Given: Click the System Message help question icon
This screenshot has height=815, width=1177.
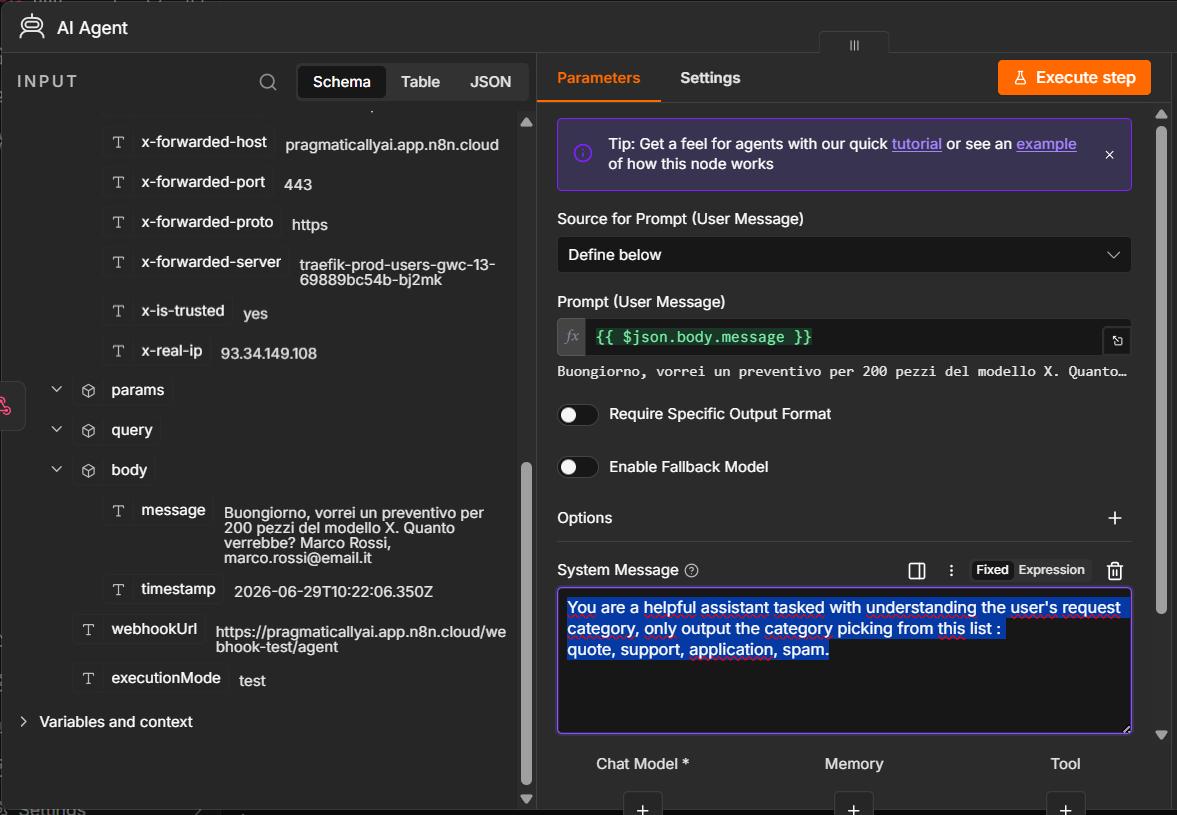Looking at the screenshot, I should [x=692, y=570].
